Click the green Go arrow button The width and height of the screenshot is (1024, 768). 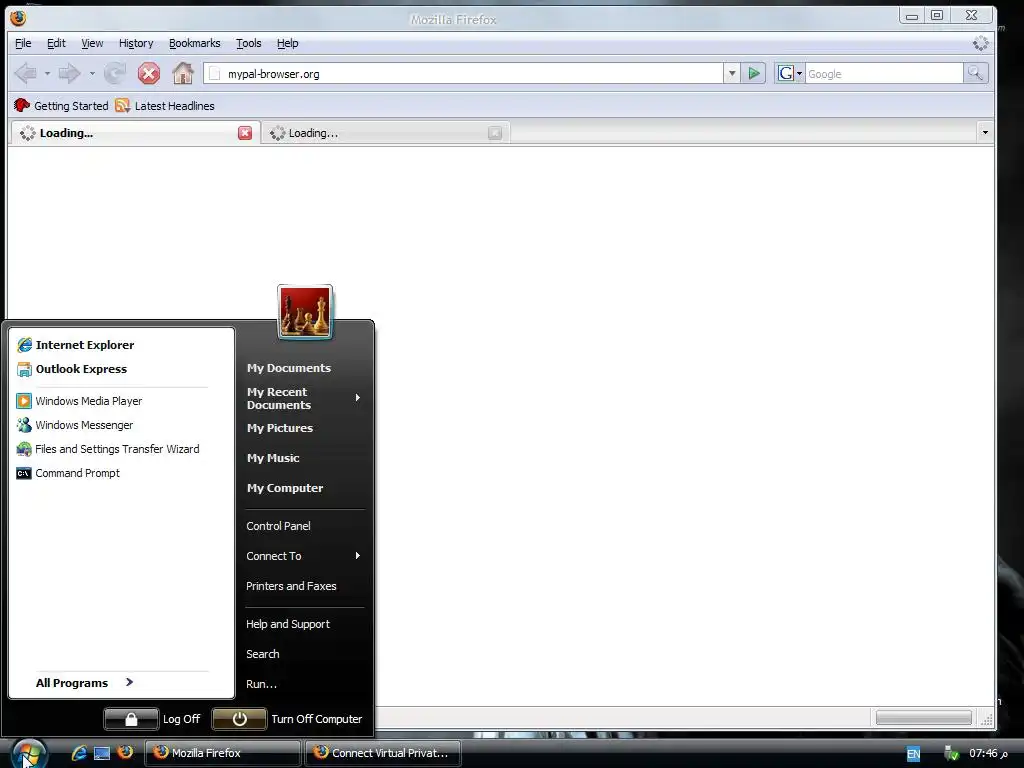(x=754, y=73)
